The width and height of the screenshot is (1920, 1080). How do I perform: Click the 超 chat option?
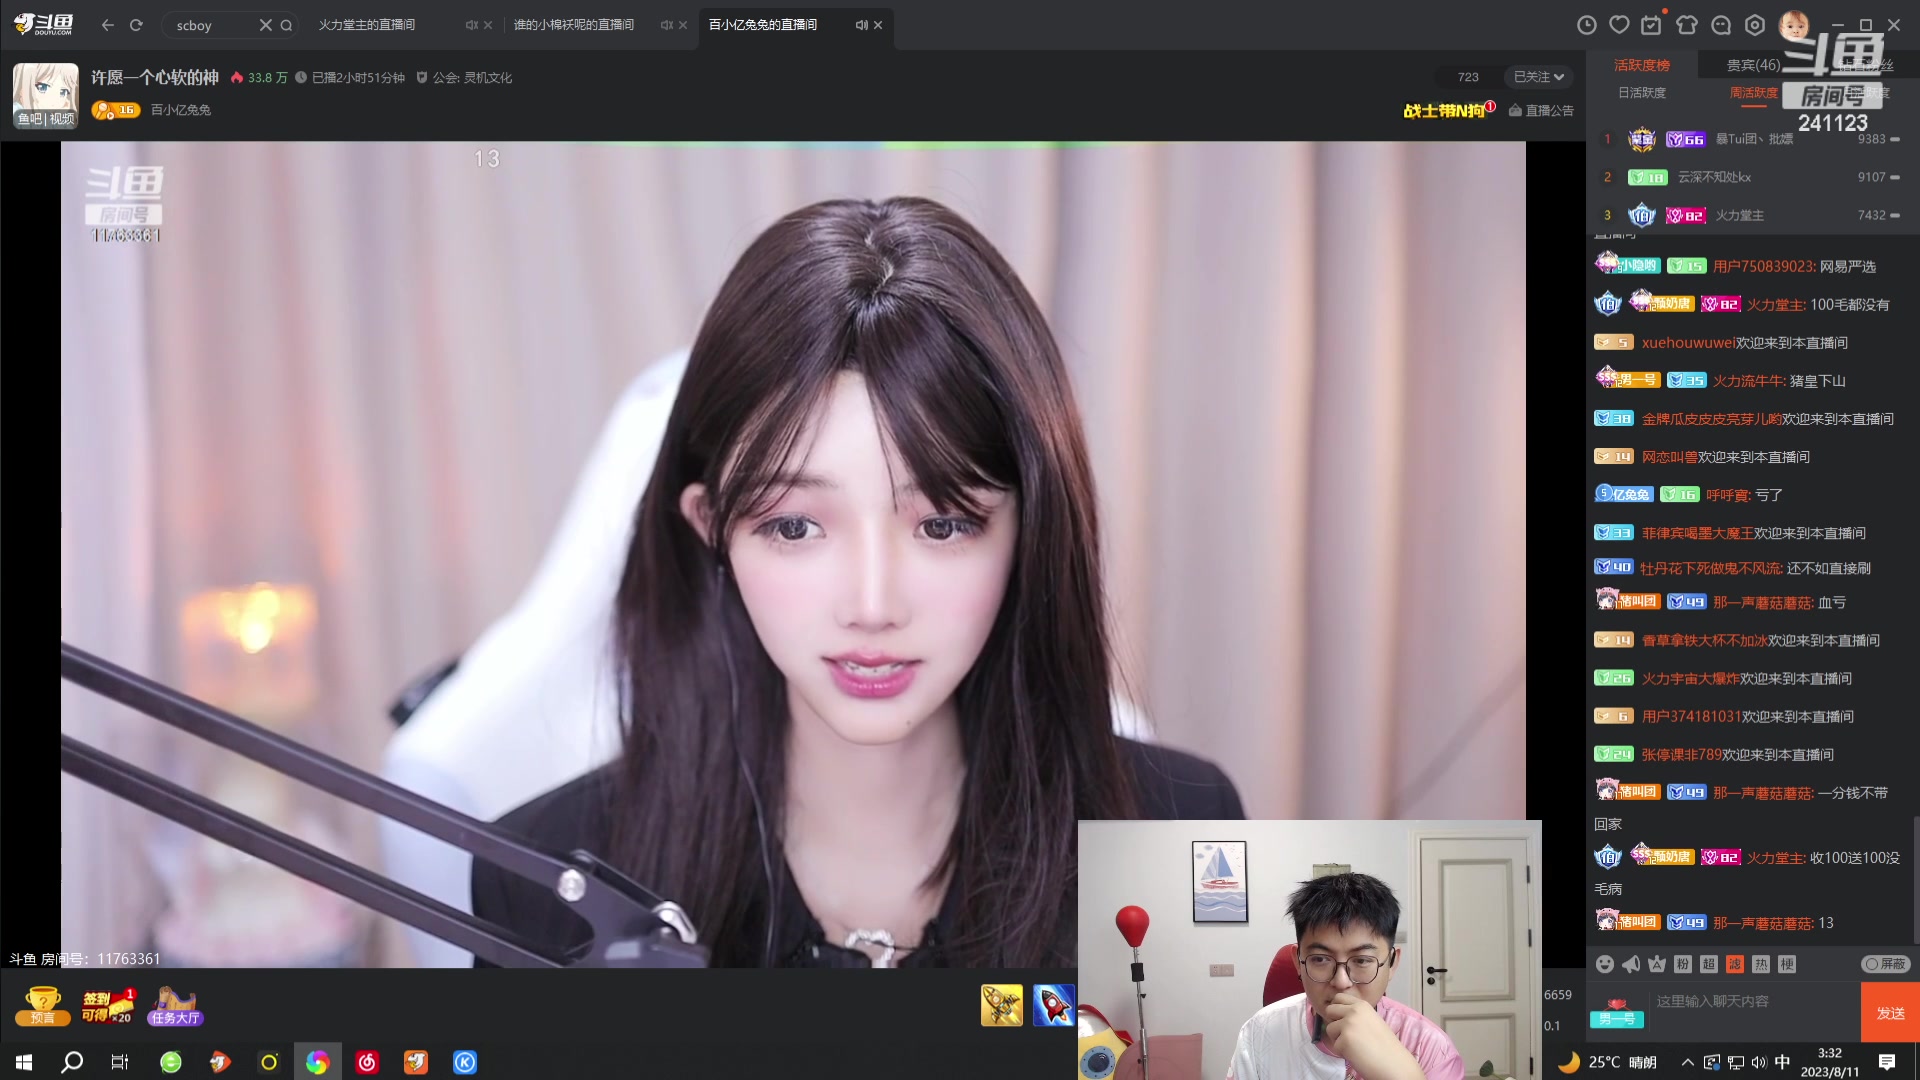pyautogui.click(x=1709, y=964)
